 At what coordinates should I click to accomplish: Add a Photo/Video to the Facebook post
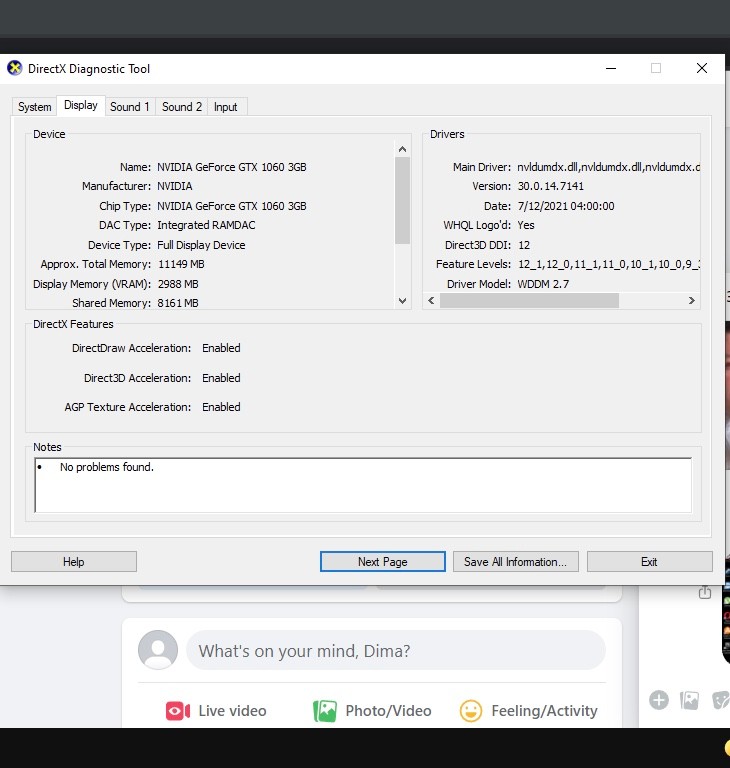pos(372,711)
